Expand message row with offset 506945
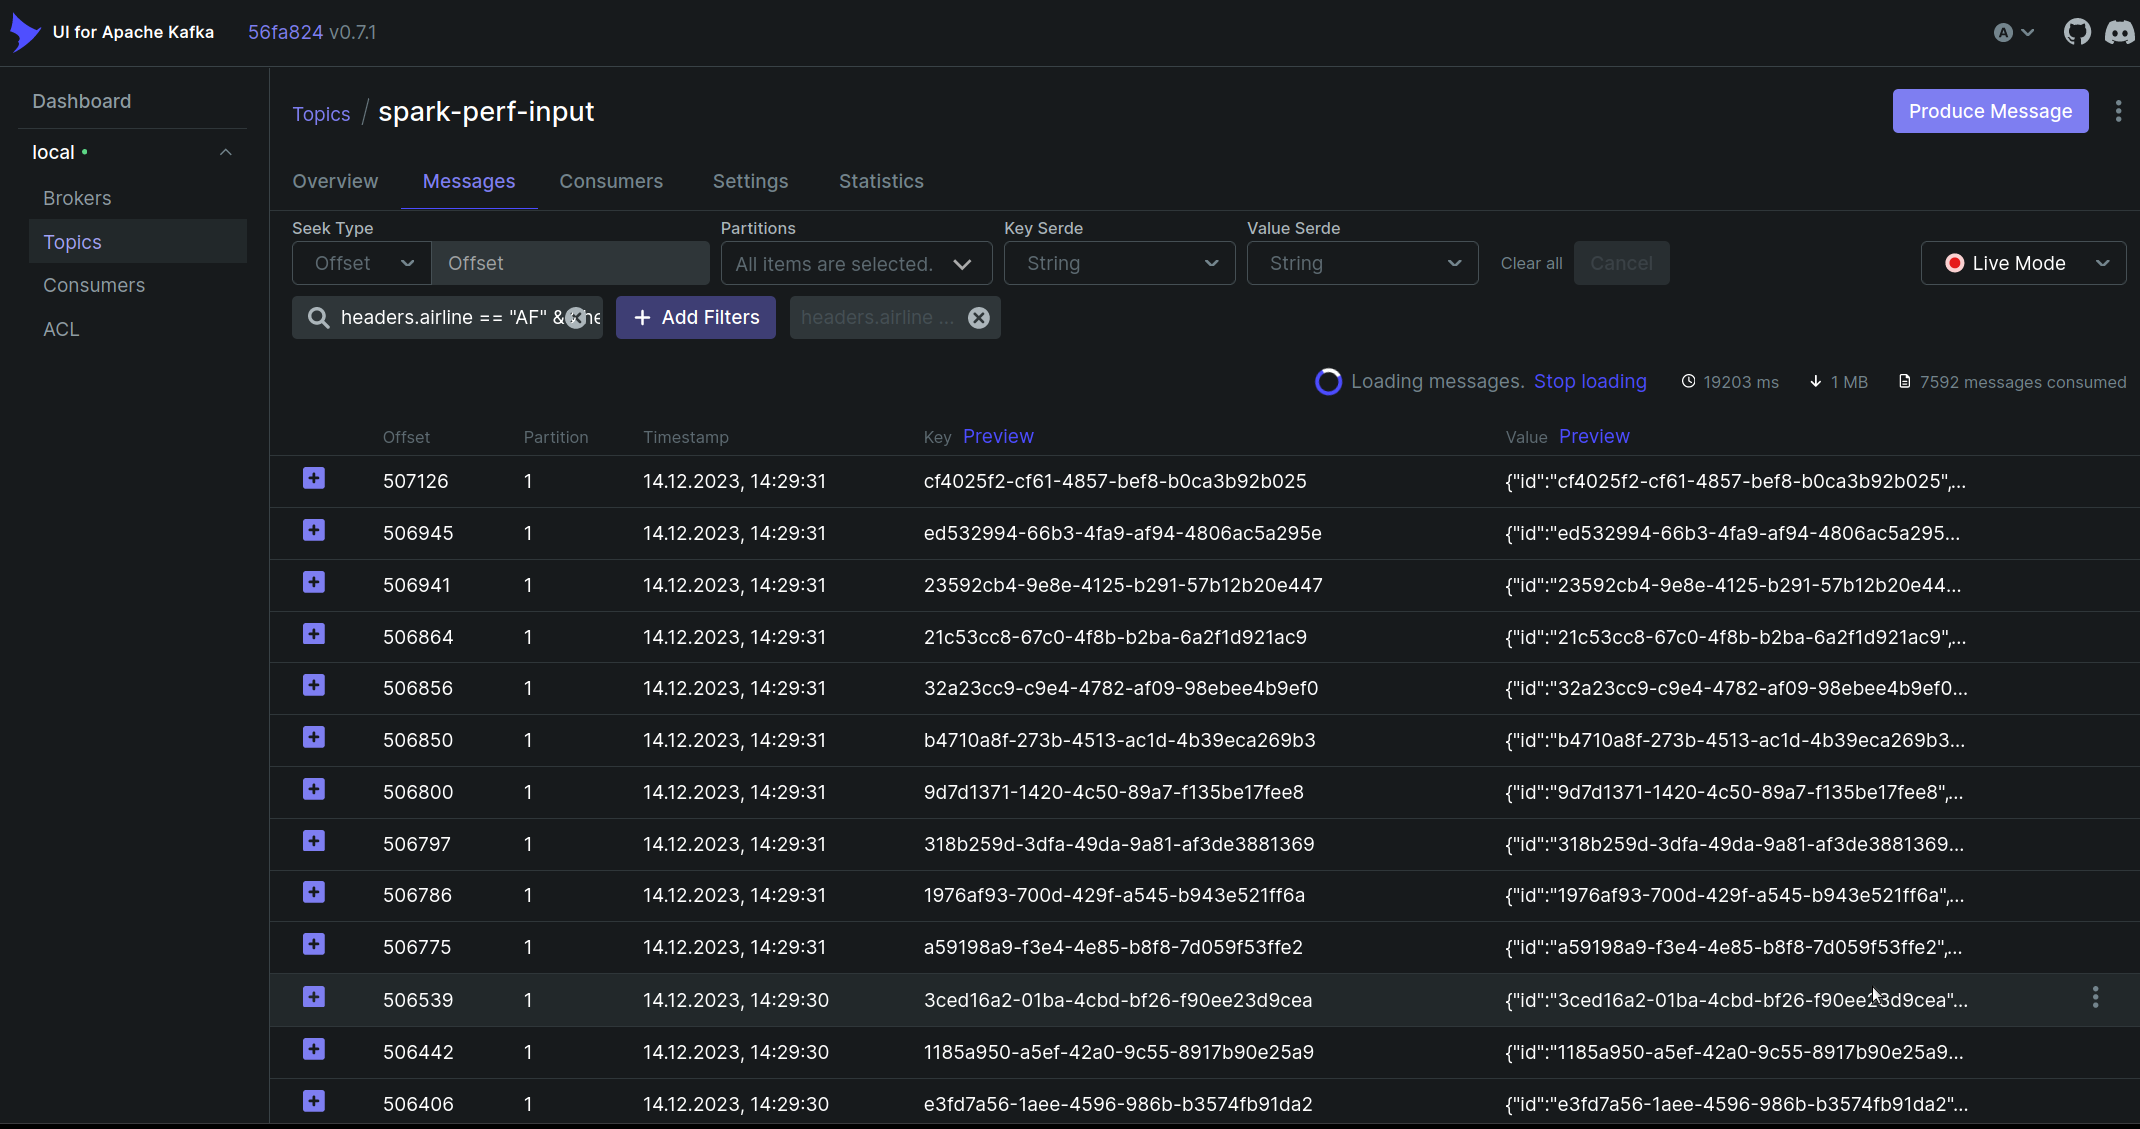The width and height of the screenshot is (2140, 1129). 314,531
